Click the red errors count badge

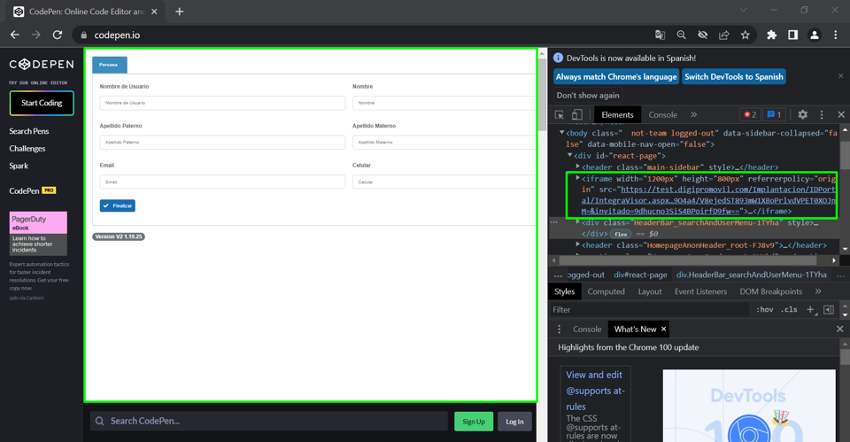pos(749,115)
